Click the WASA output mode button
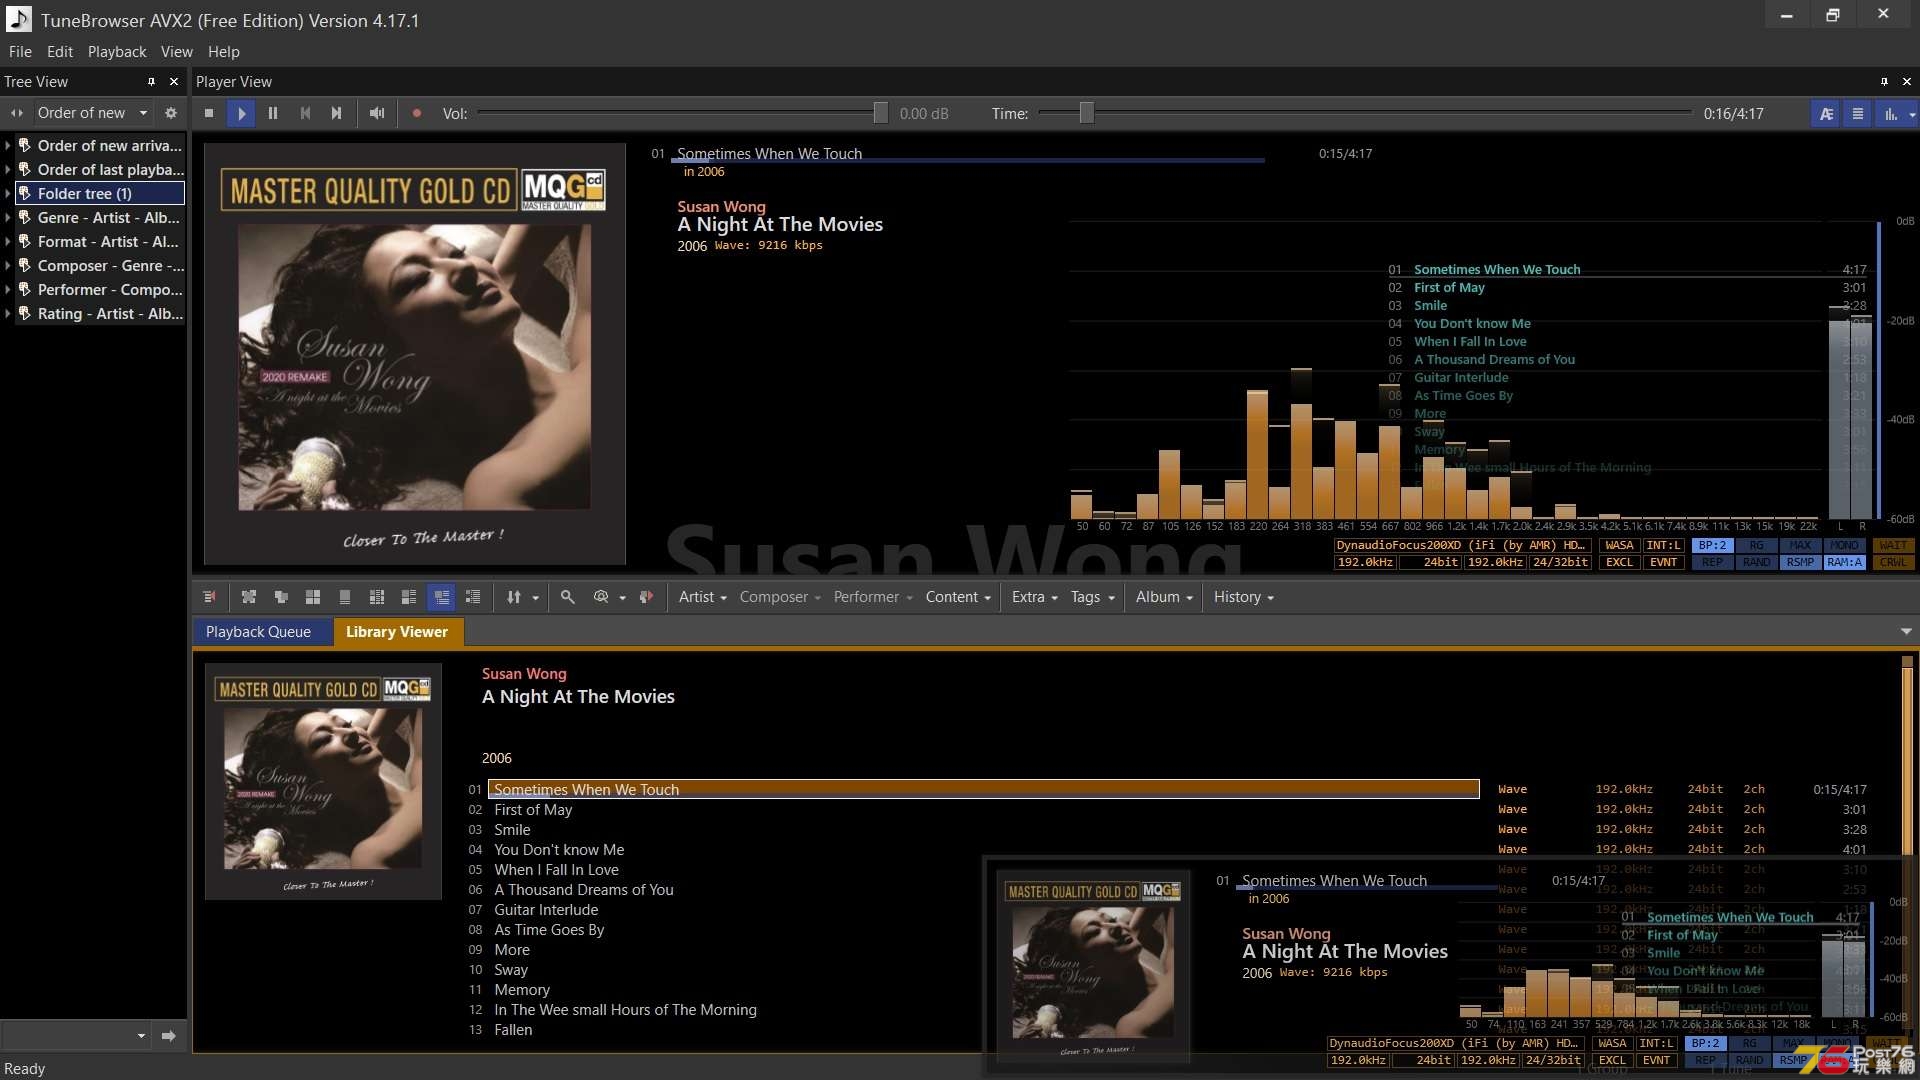 tap(1618, 546)
